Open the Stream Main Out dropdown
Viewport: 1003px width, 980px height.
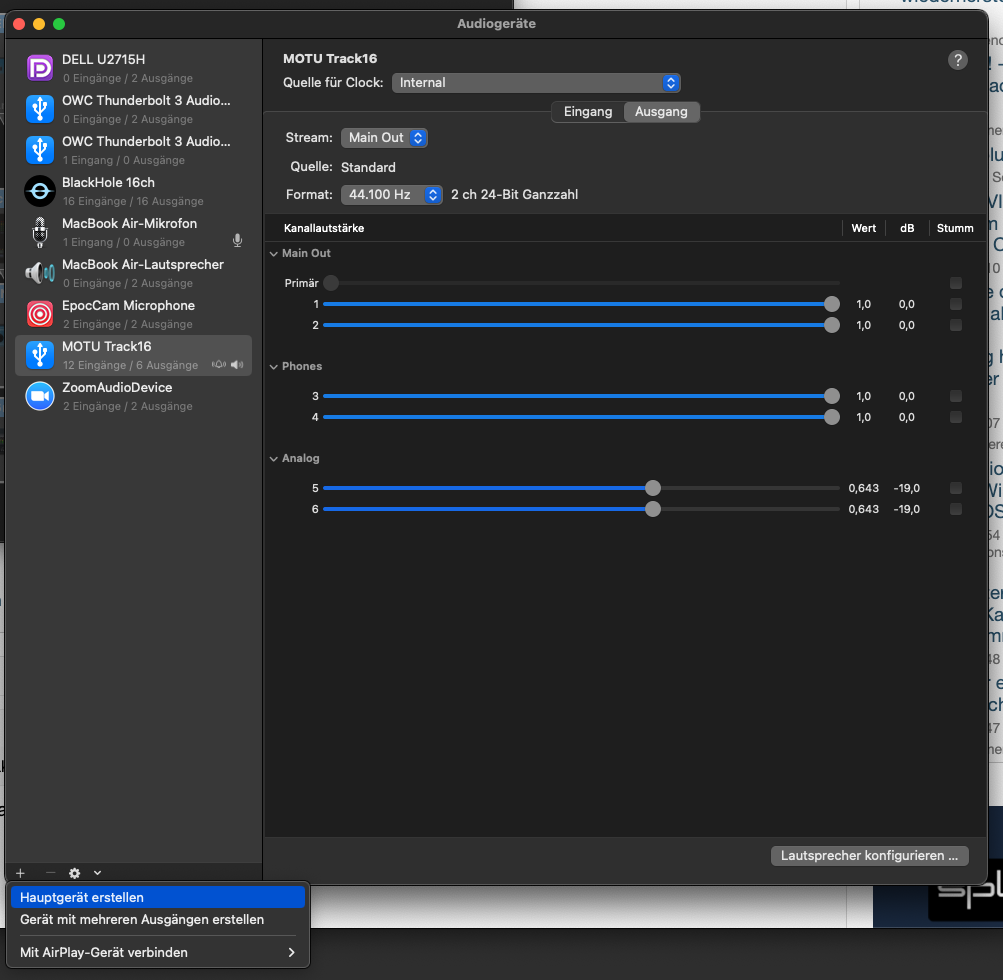pyautogui.click(x=384, y=138)
